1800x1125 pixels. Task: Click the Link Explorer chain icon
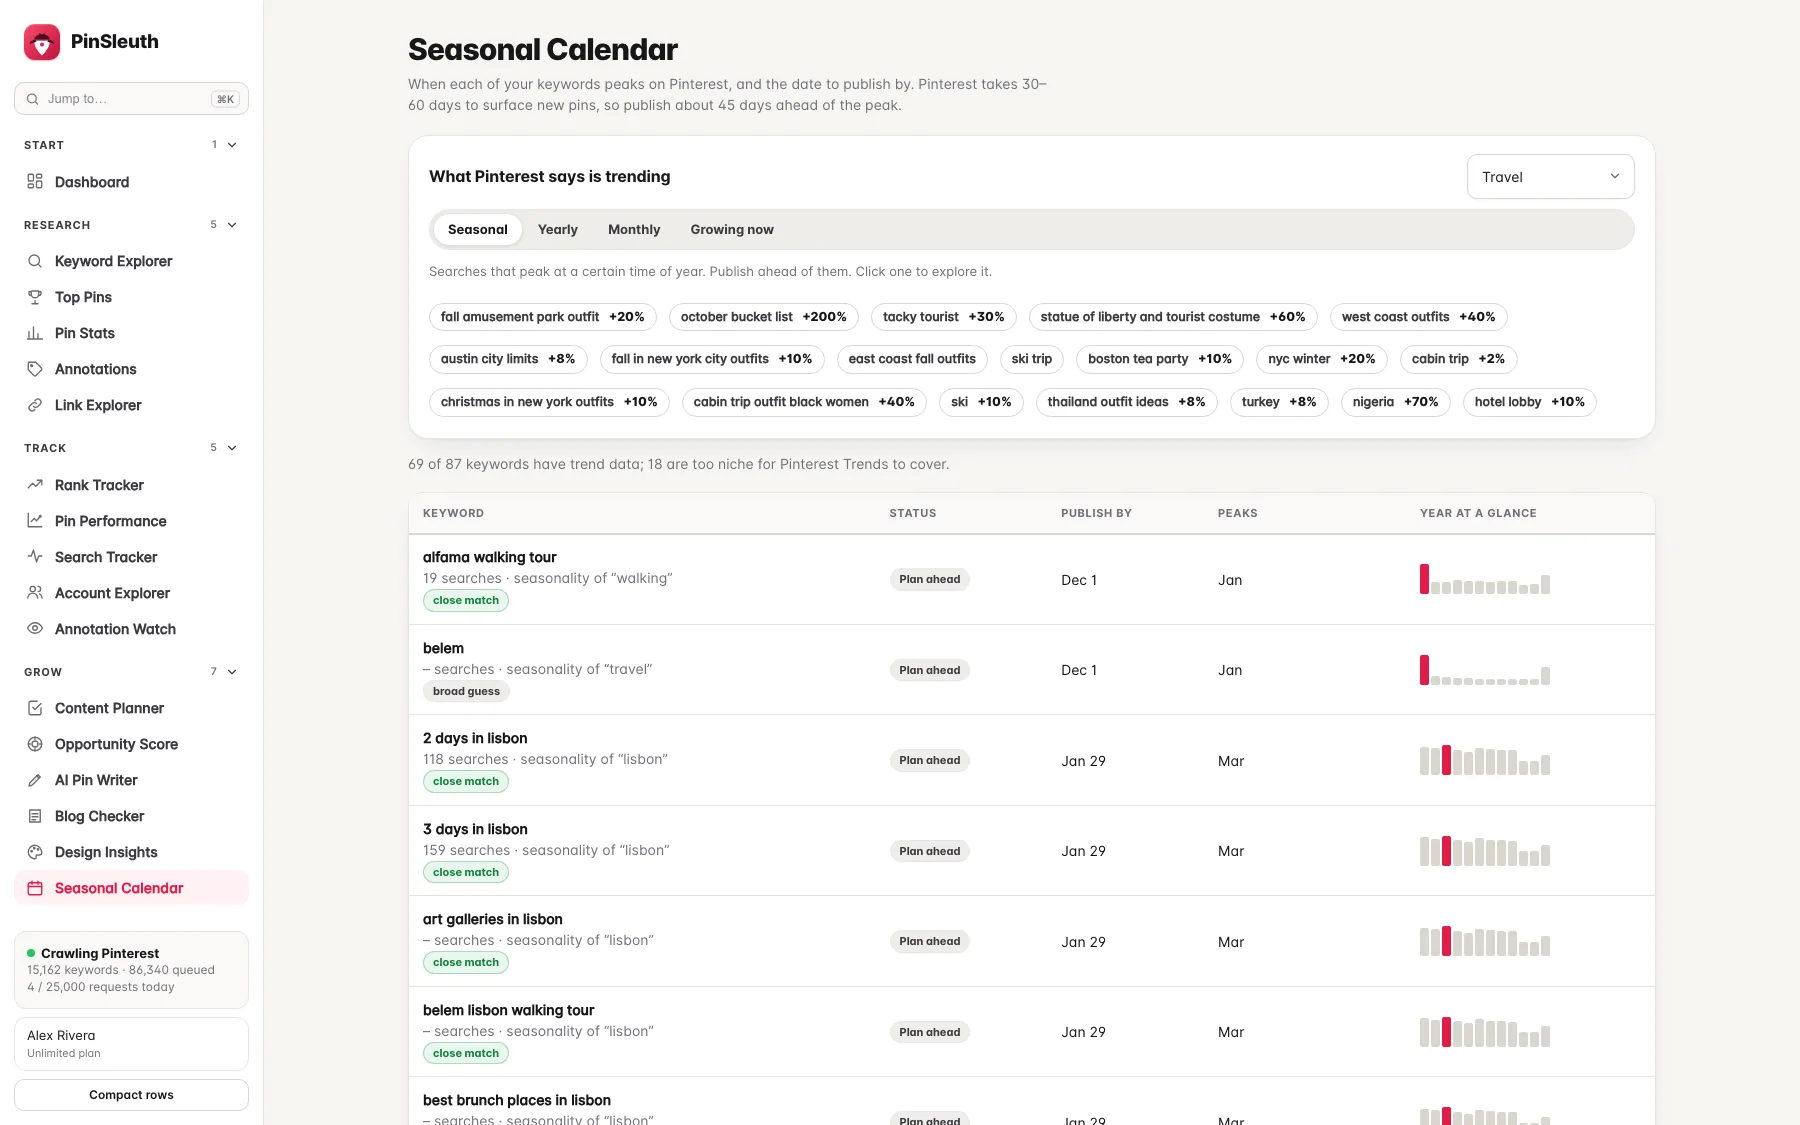click(35, 405)
